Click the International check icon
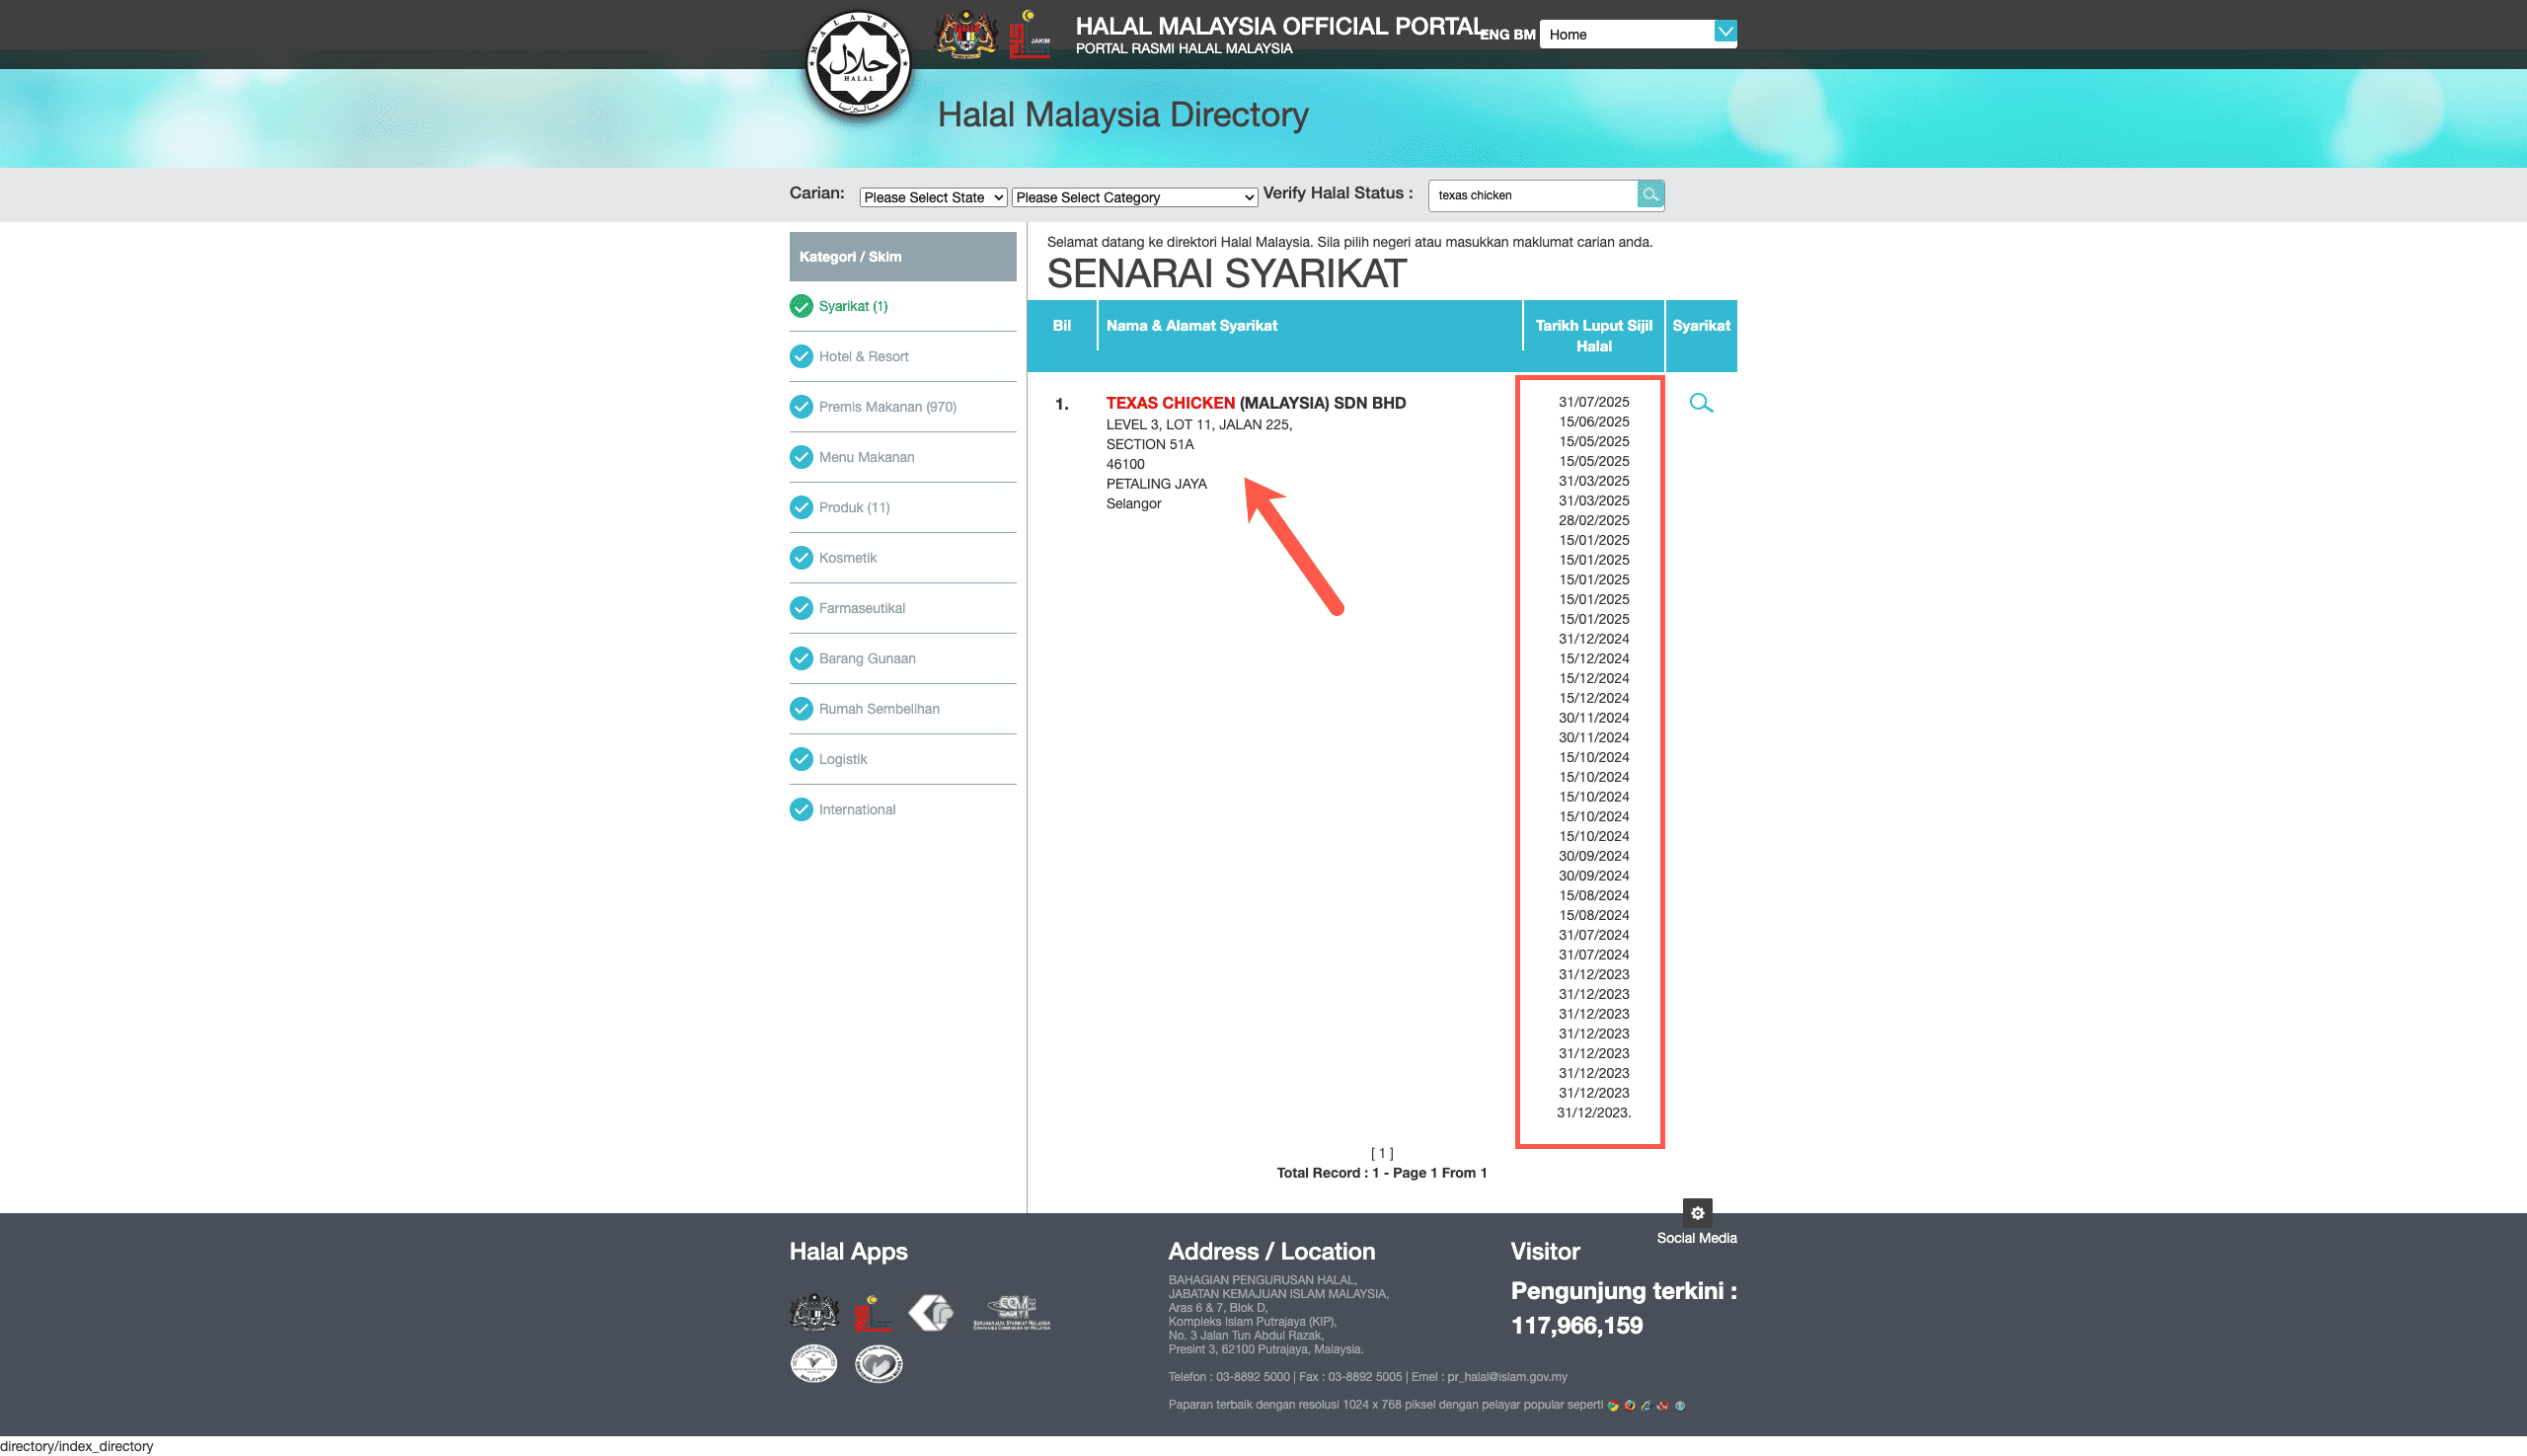The width and height of the screenshot is (2527, 1456). [x=801, y=809]
